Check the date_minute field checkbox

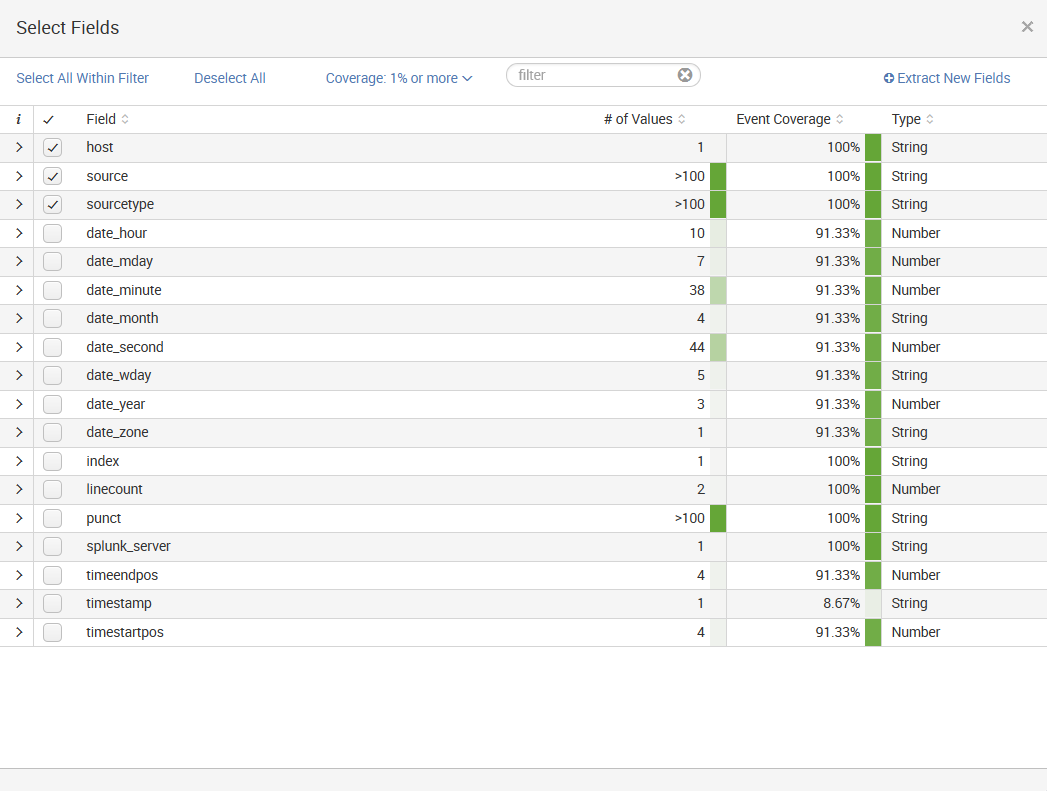point(52,290)
